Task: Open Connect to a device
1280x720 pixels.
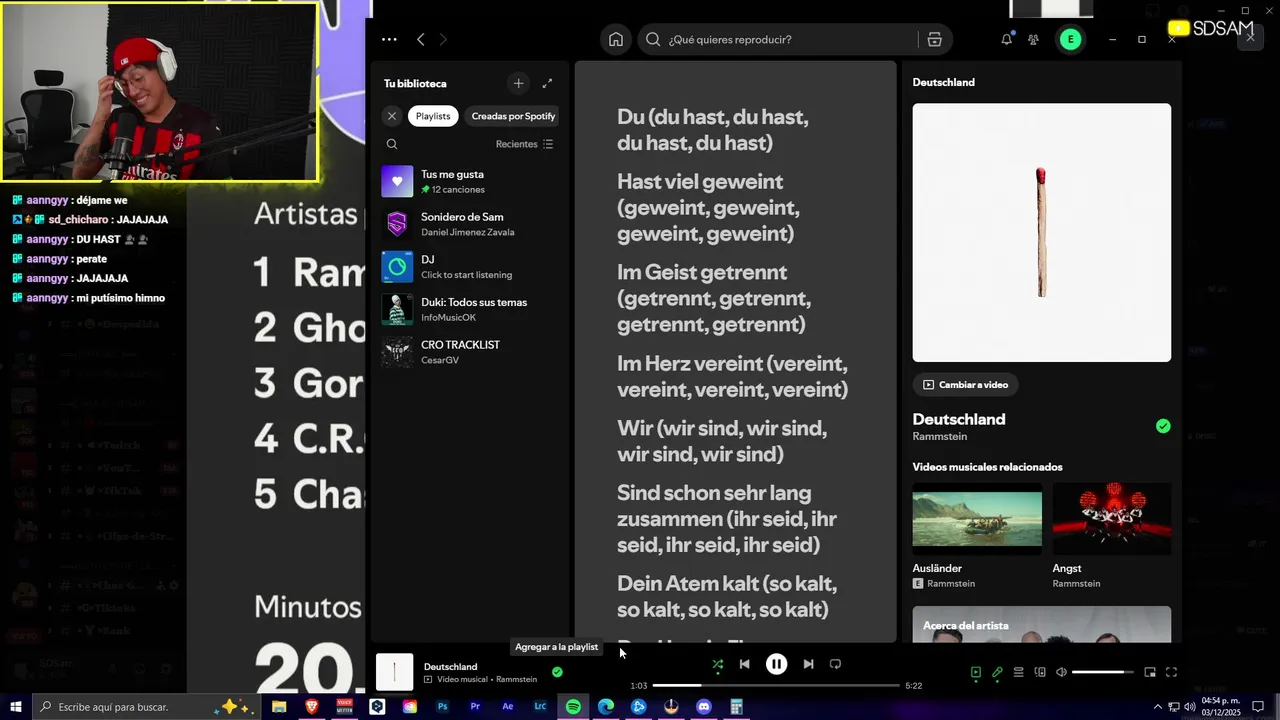Action: (x=1040, y=672)
